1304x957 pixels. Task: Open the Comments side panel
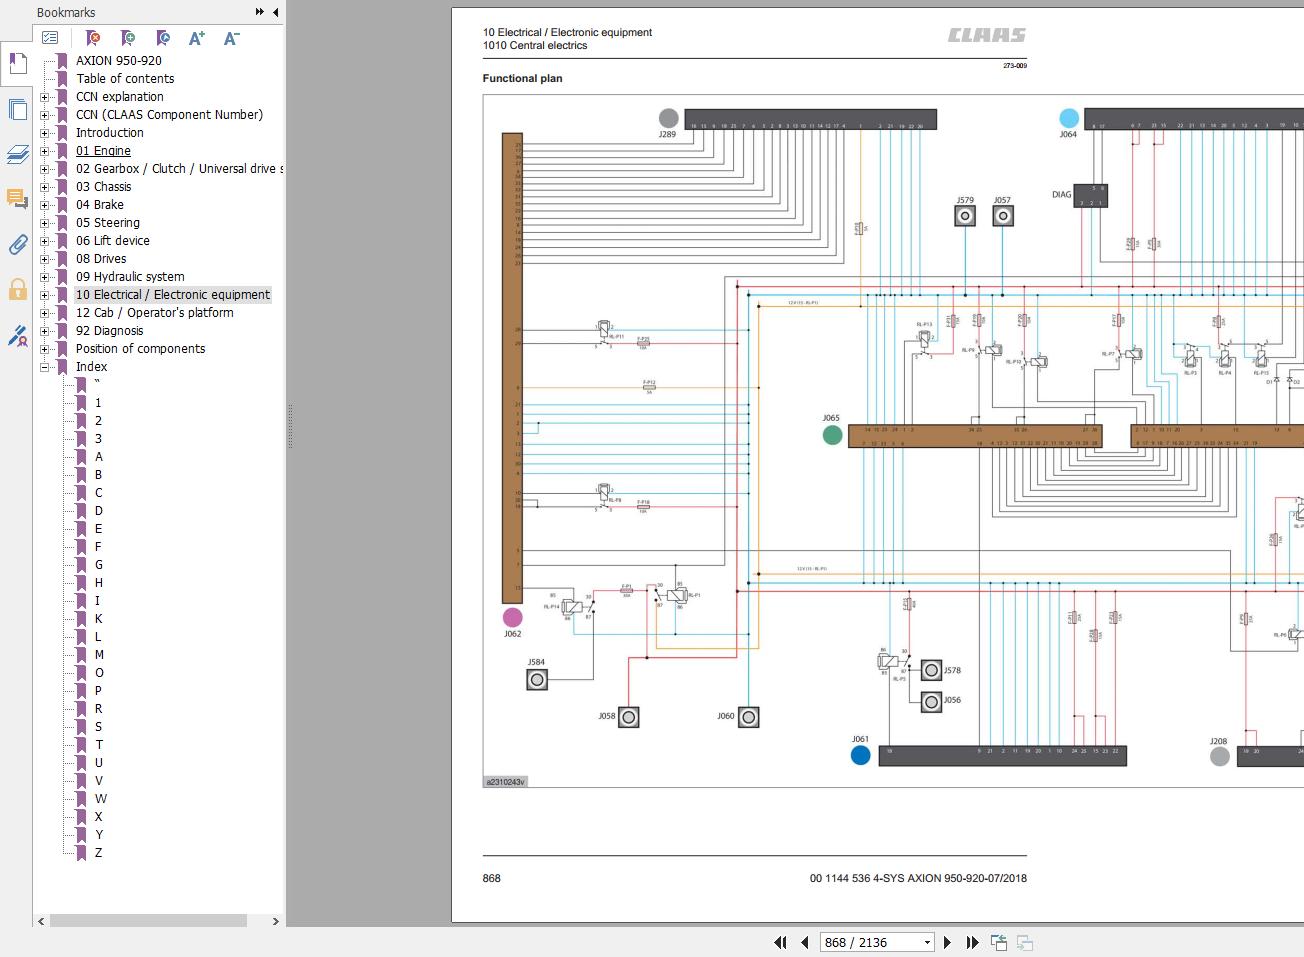coord(17,199)
